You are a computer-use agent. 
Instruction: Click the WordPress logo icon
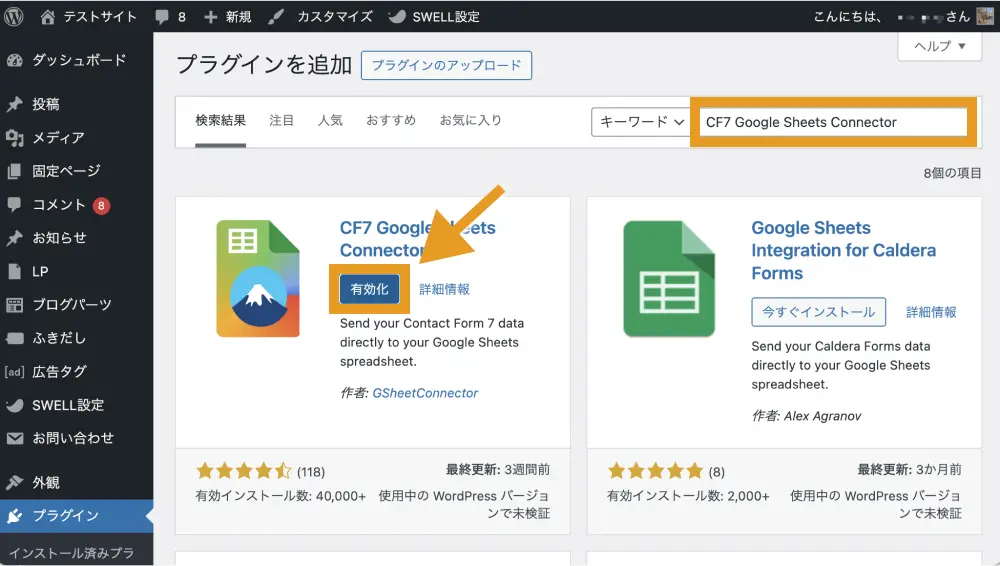[13, 17]
